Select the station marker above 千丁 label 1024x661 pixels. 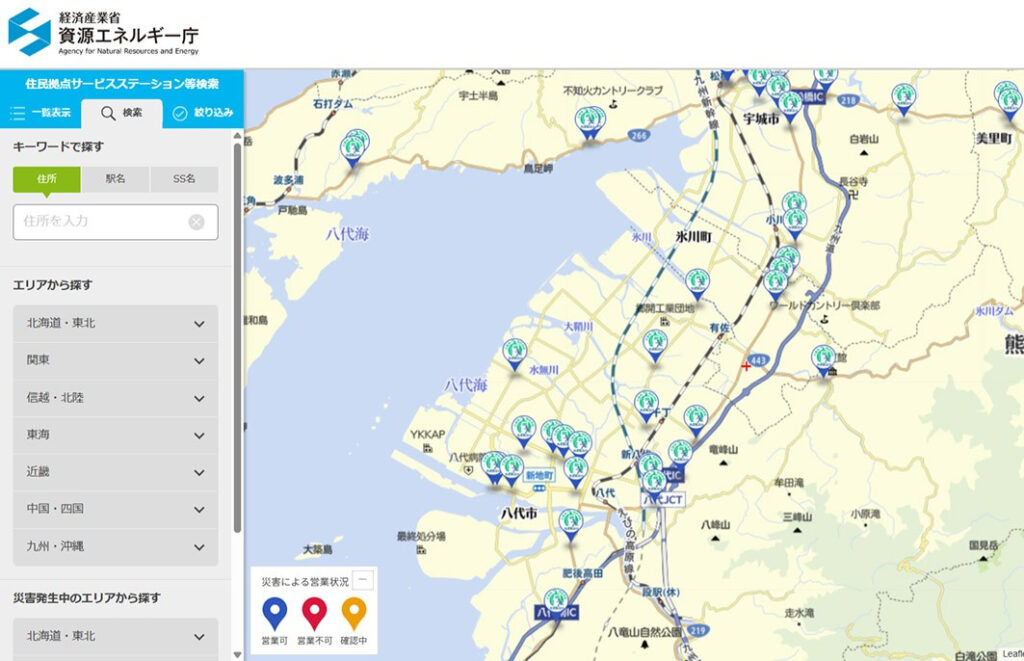pos(646,406)
